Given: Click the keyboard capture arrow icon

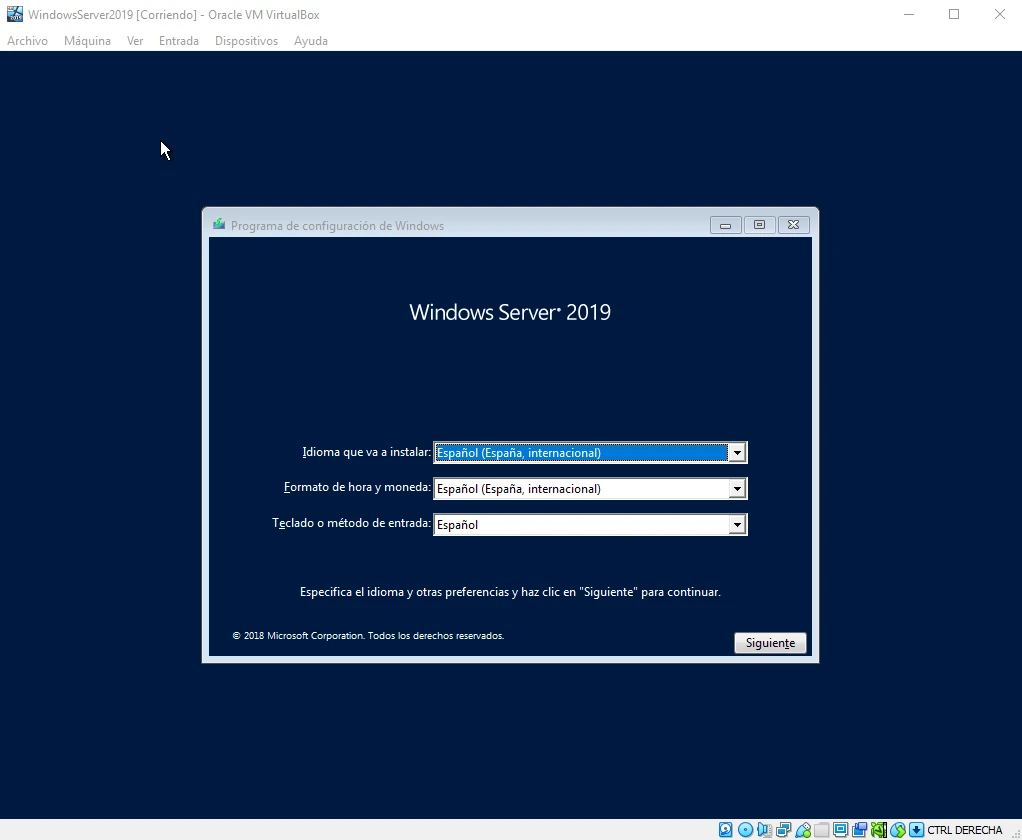Looking at the screenshot, I should click(x=916, y=830).
